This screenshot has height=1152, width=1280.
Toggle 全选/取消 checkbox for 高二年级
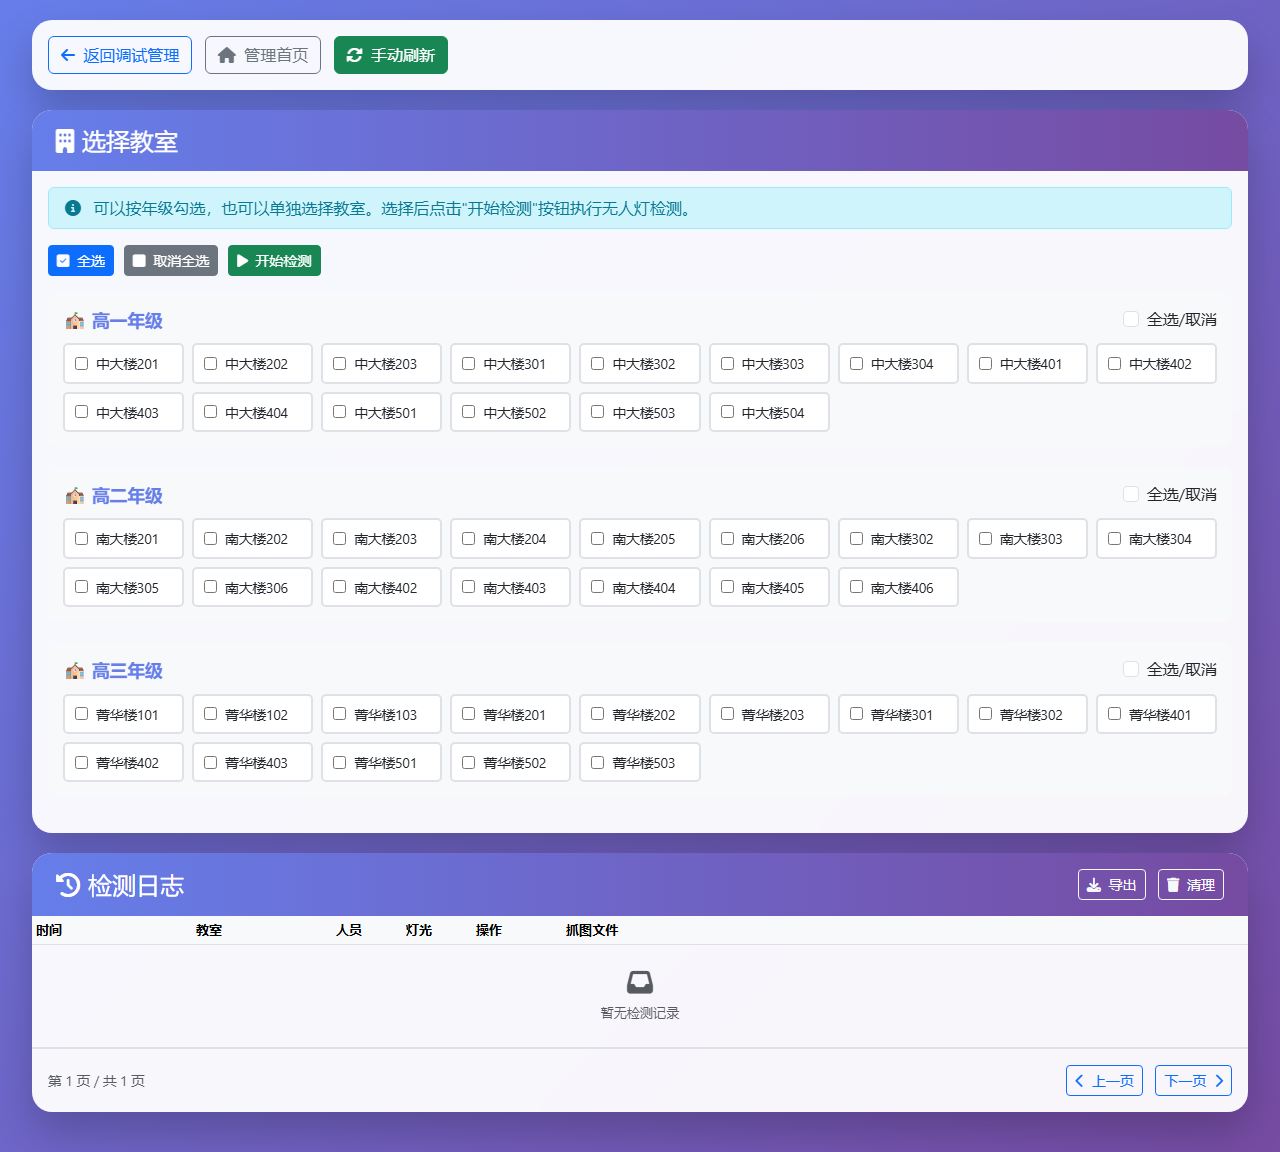point(1131,494)
